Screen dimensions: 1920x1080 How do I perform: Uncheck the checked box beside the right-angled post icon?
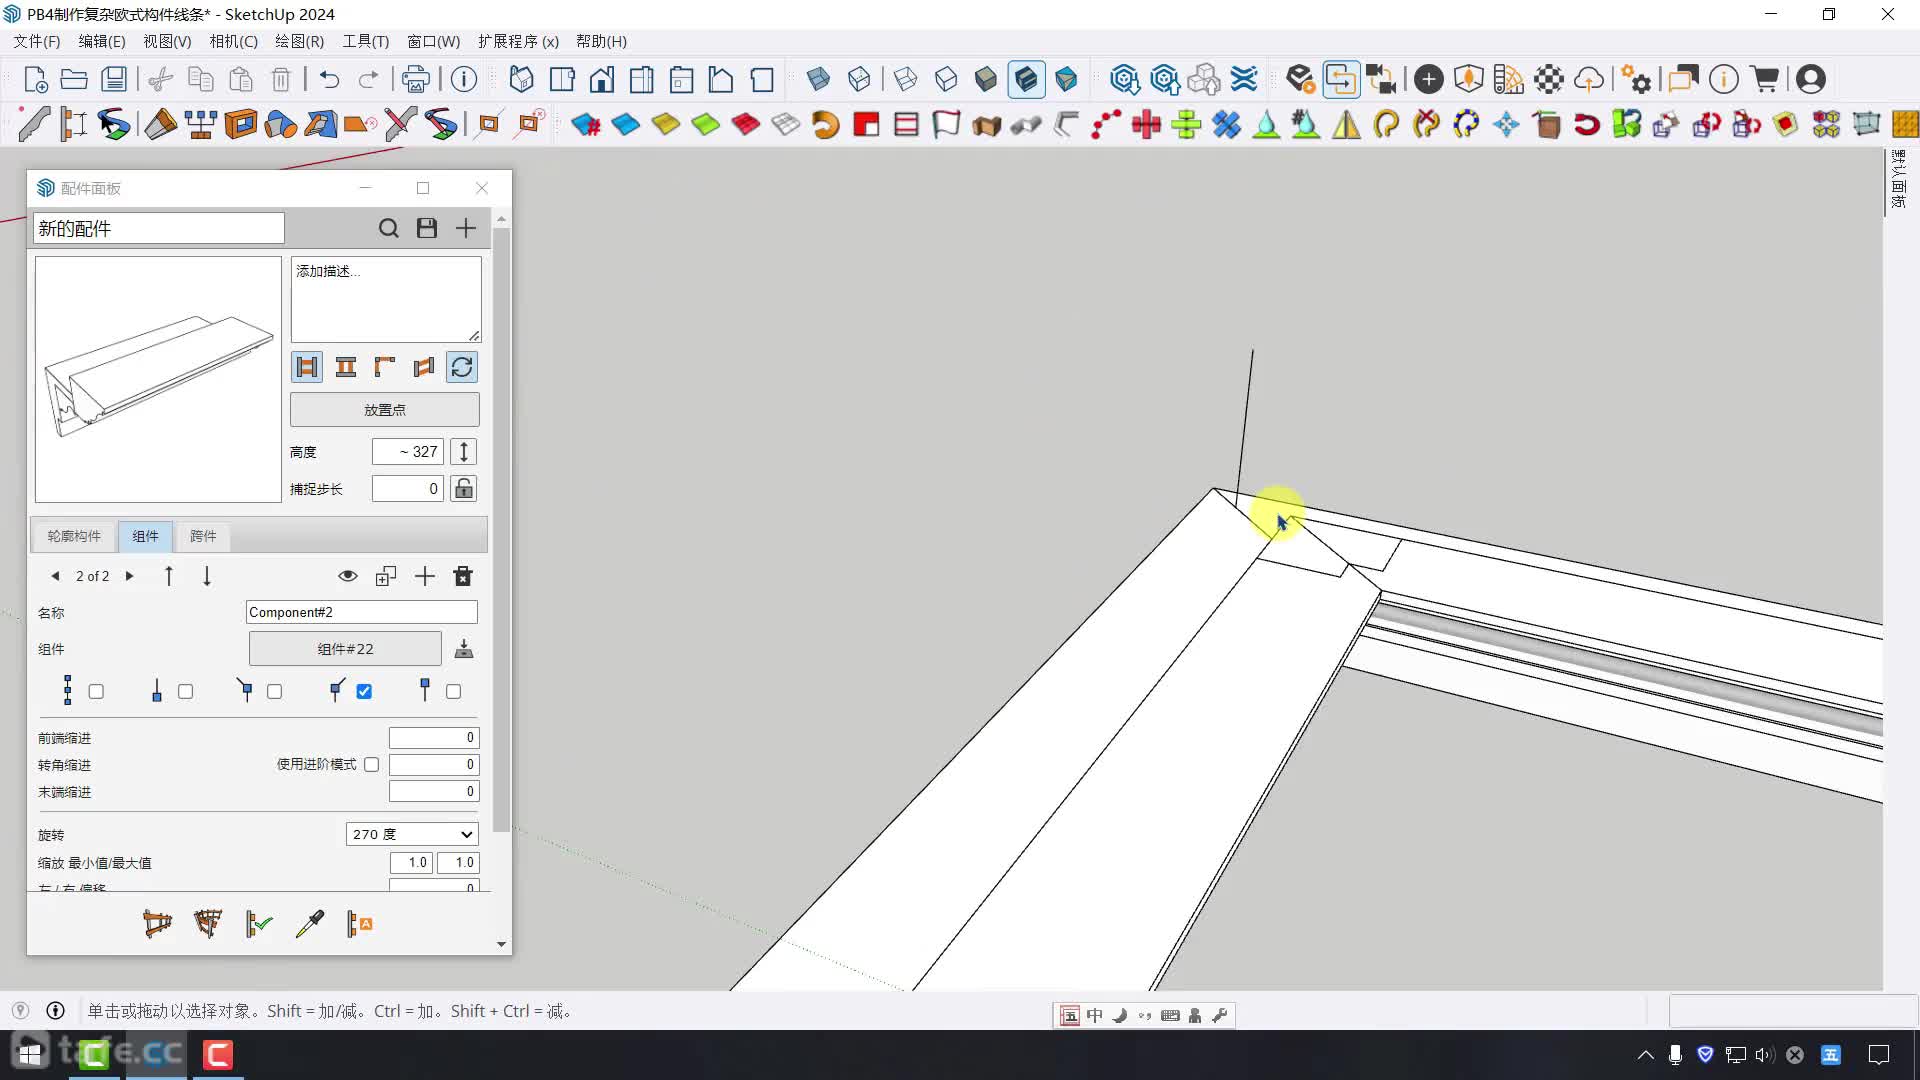(x=364, y=691)
